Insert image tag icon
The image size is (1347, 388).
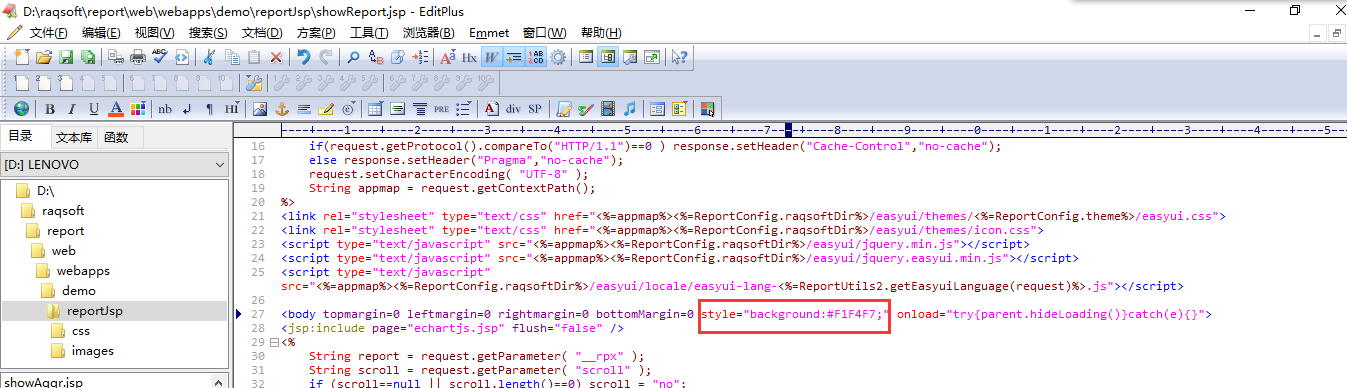coord(259,109)
